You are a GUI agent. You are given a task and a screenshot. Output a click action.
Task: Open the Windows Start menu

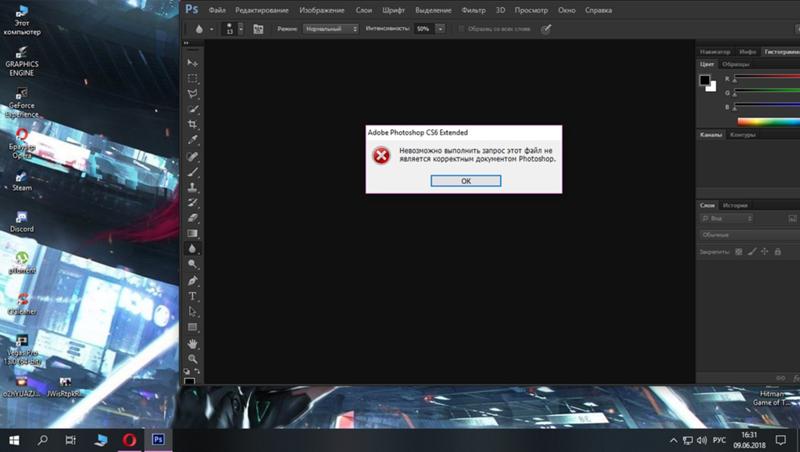[14, 440]
